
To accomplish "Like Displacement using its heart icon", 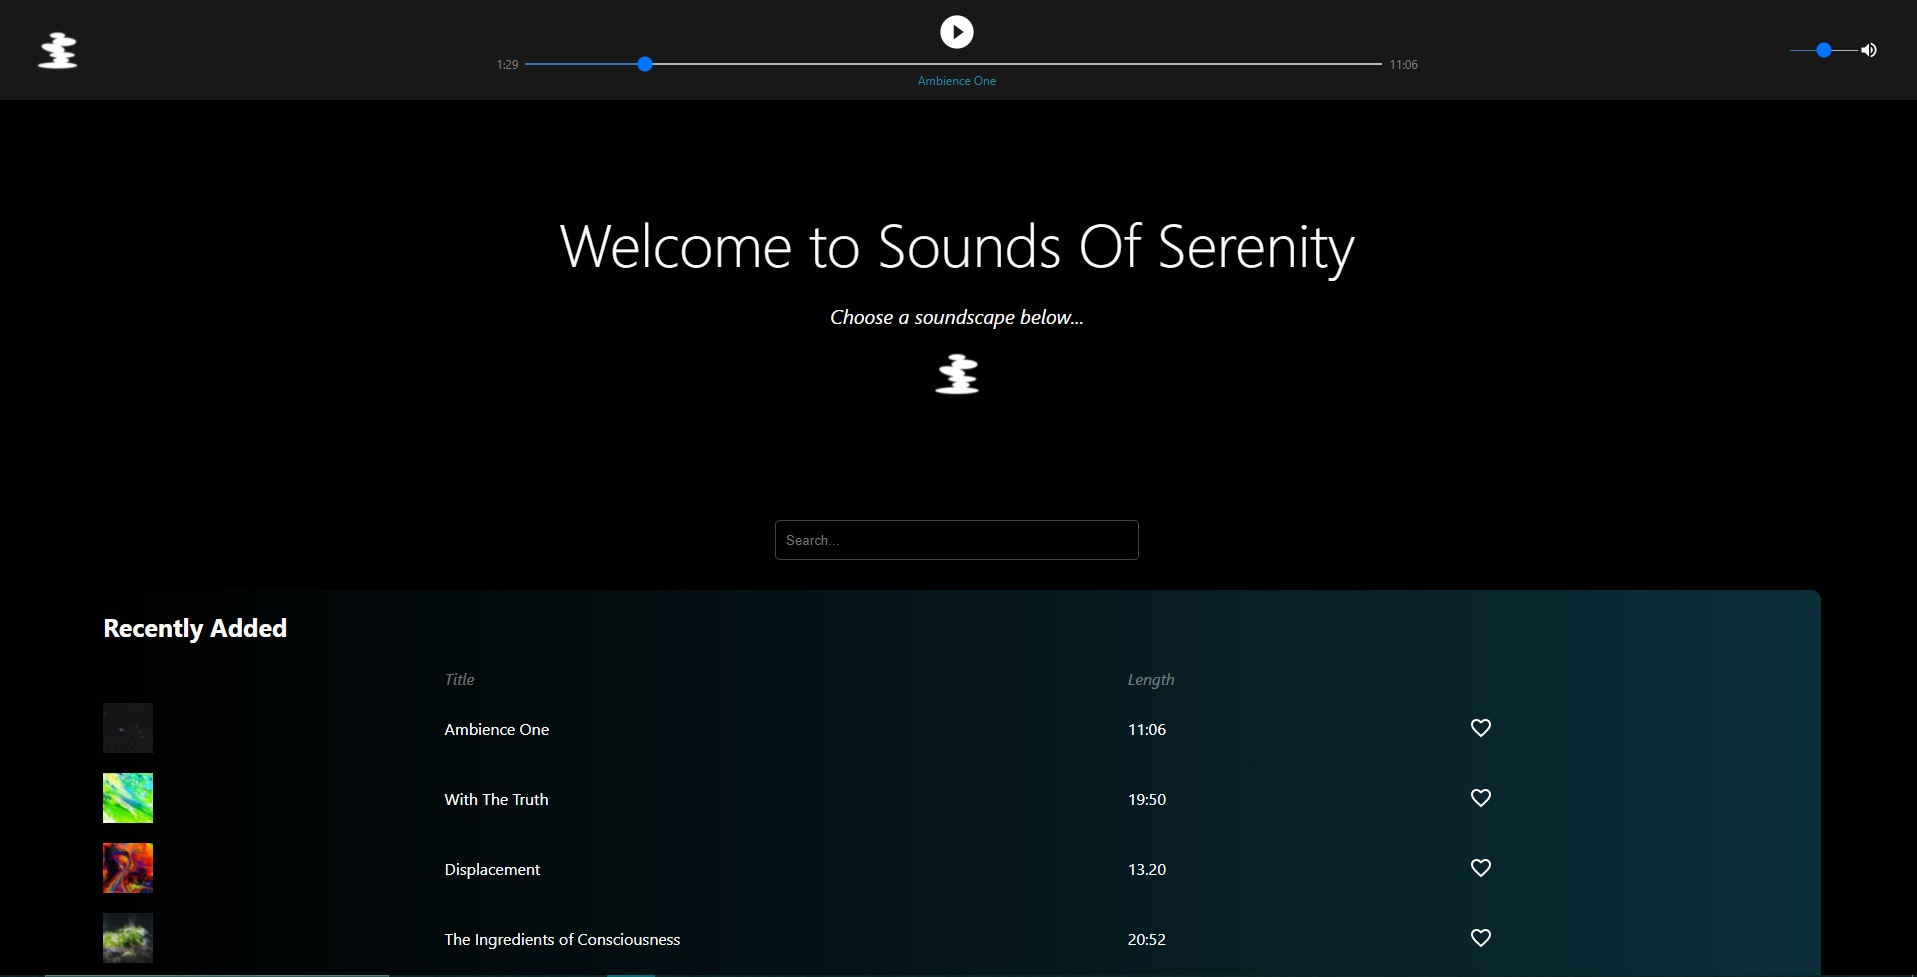I will coord(1481,868).
